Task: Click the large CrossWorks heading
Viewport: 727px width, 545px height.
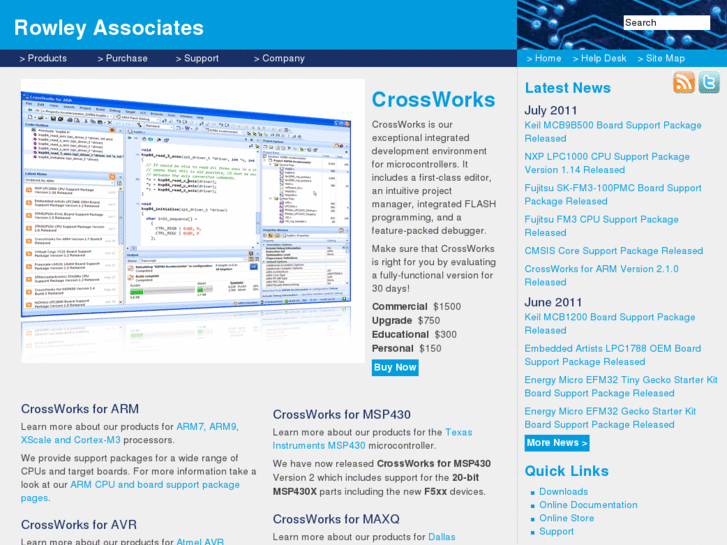Action: tap(434, 100)
